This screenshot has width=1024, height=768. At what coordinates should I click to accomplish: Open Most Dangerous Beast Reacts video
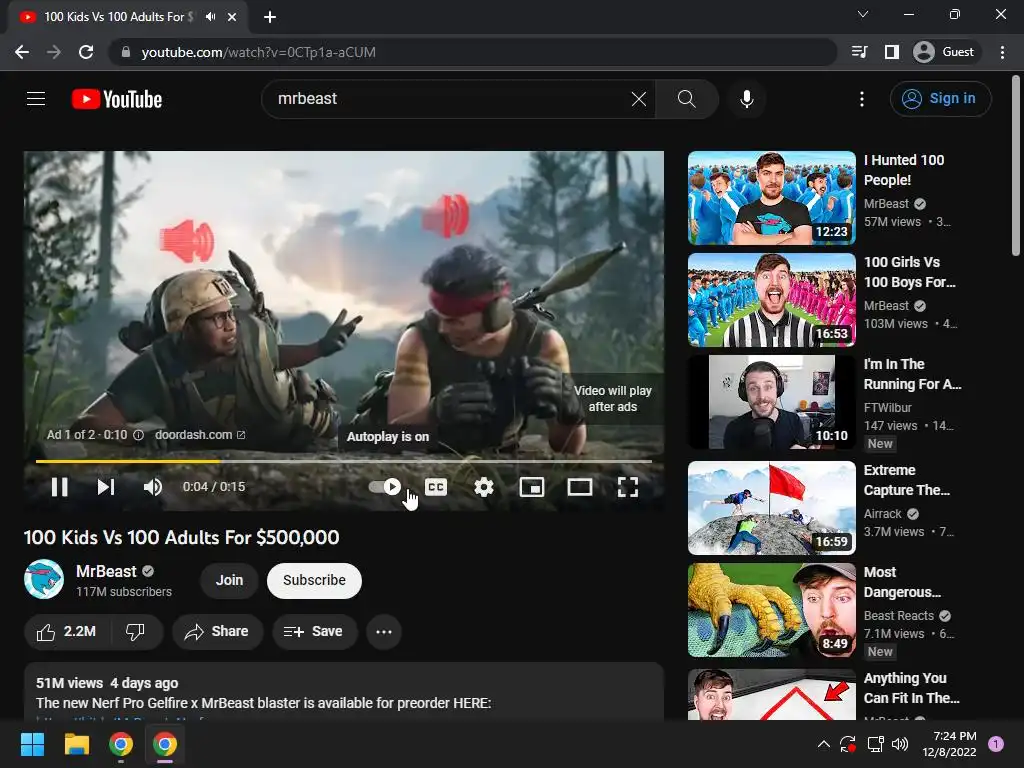[x=771, y=610]
